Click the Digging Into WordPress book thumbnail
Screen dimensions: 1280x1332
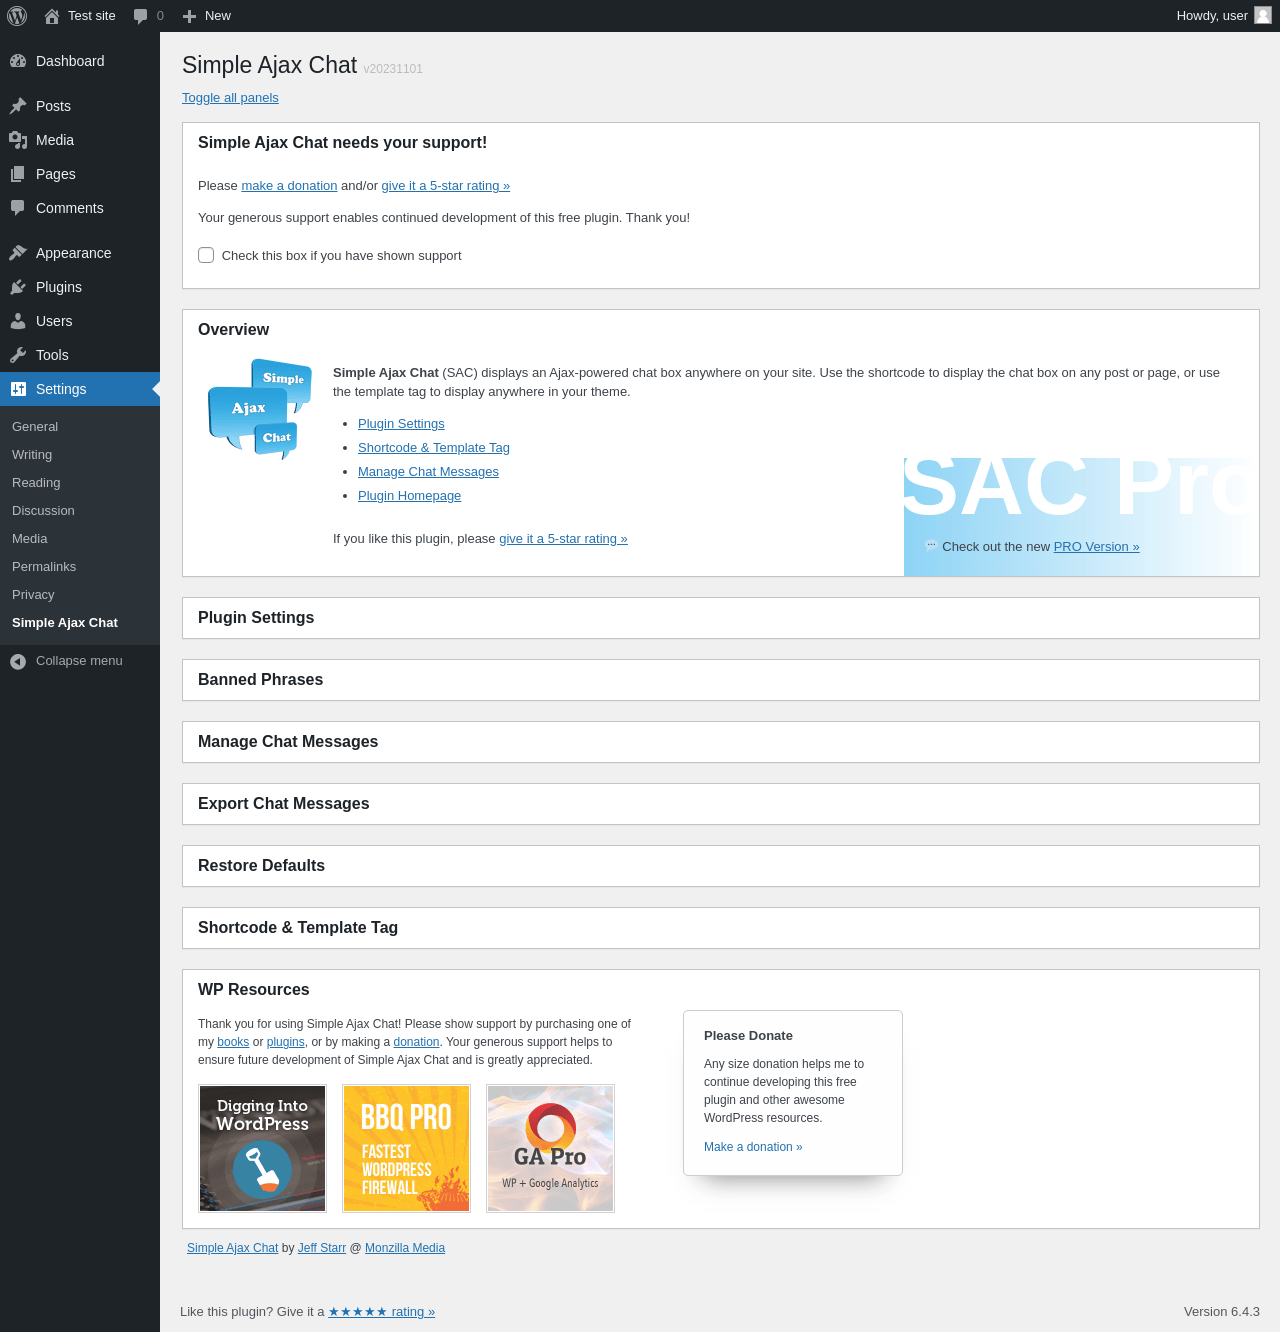[x=263, y=1148]
